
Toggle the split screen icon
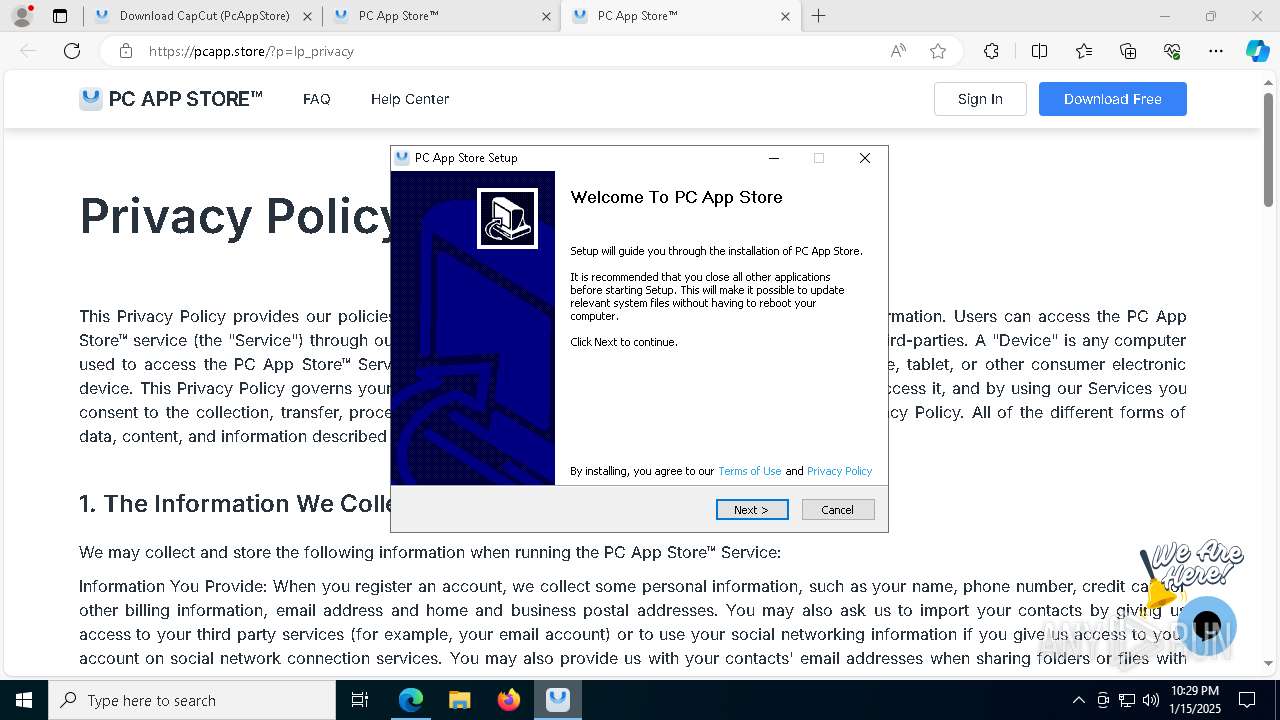(1039, 51)
